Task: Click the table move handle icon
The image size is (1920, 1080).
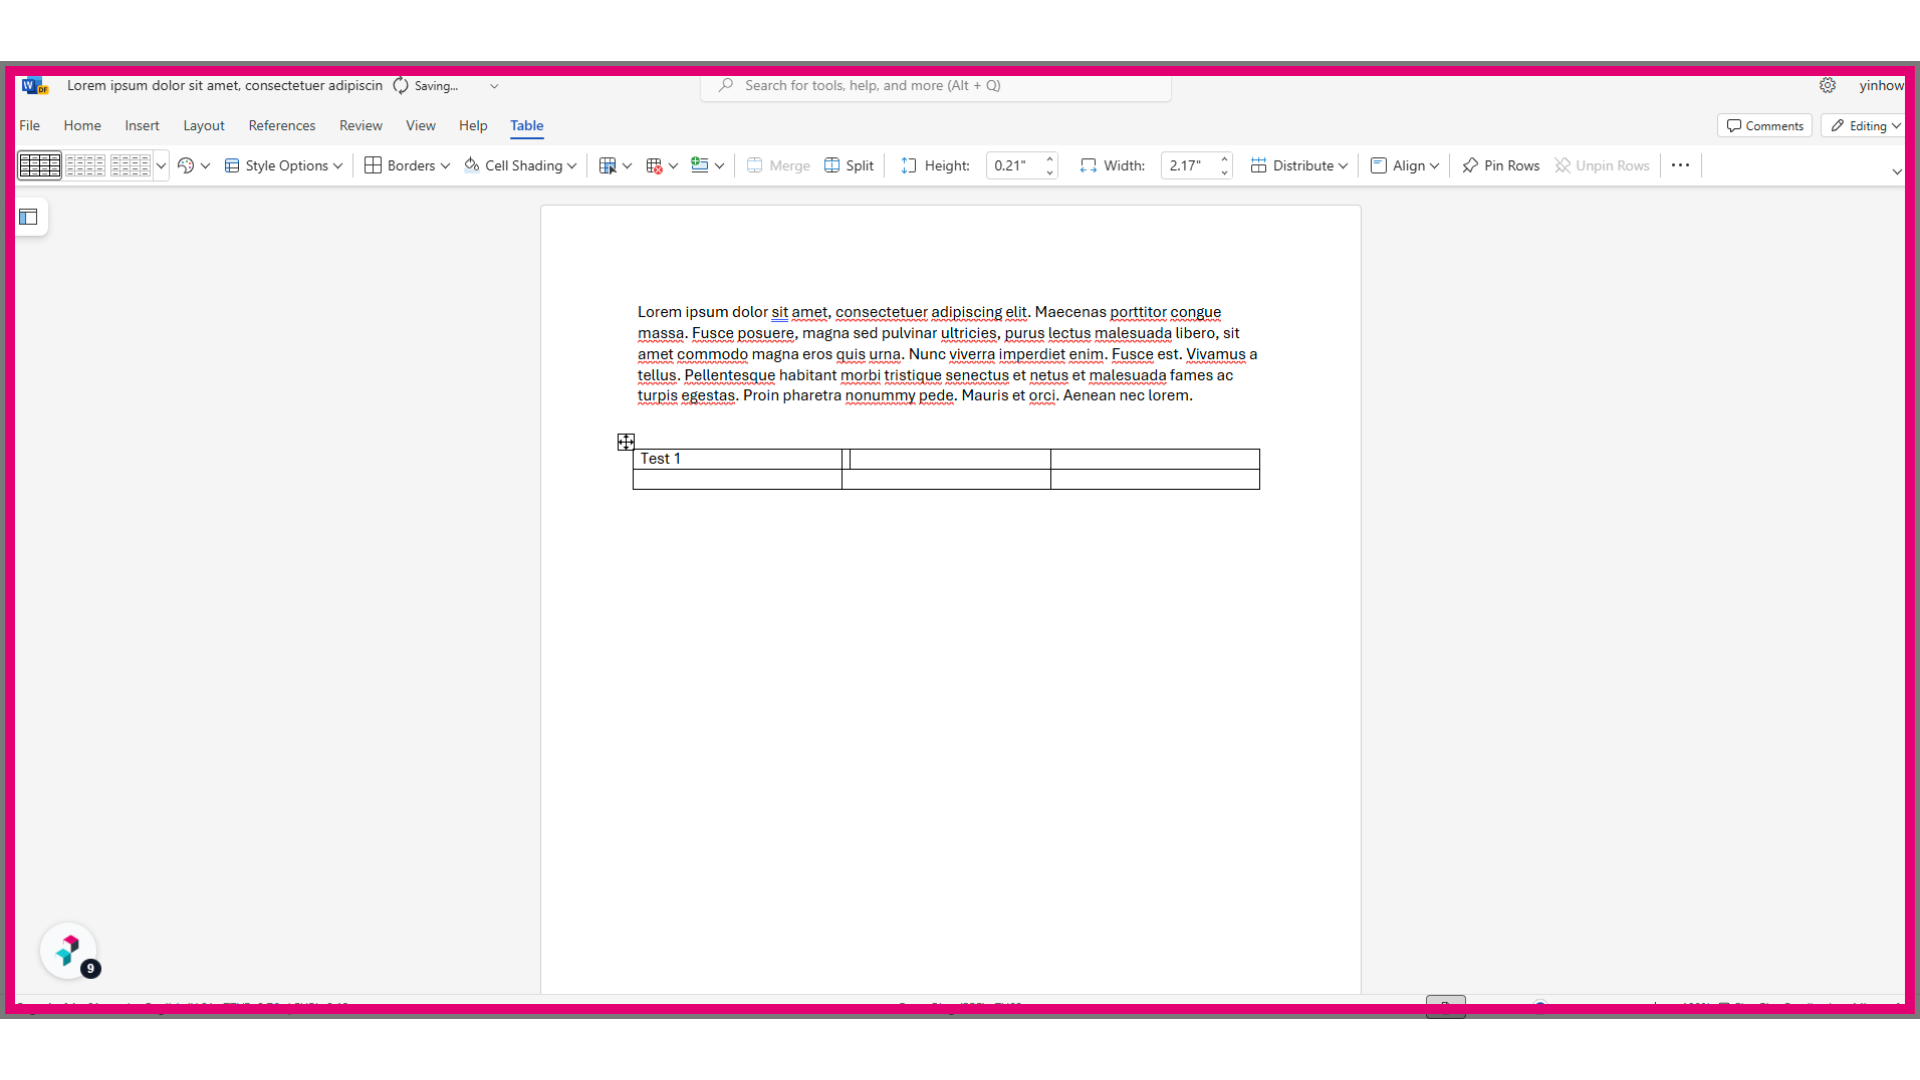Action: coord(626,442)
